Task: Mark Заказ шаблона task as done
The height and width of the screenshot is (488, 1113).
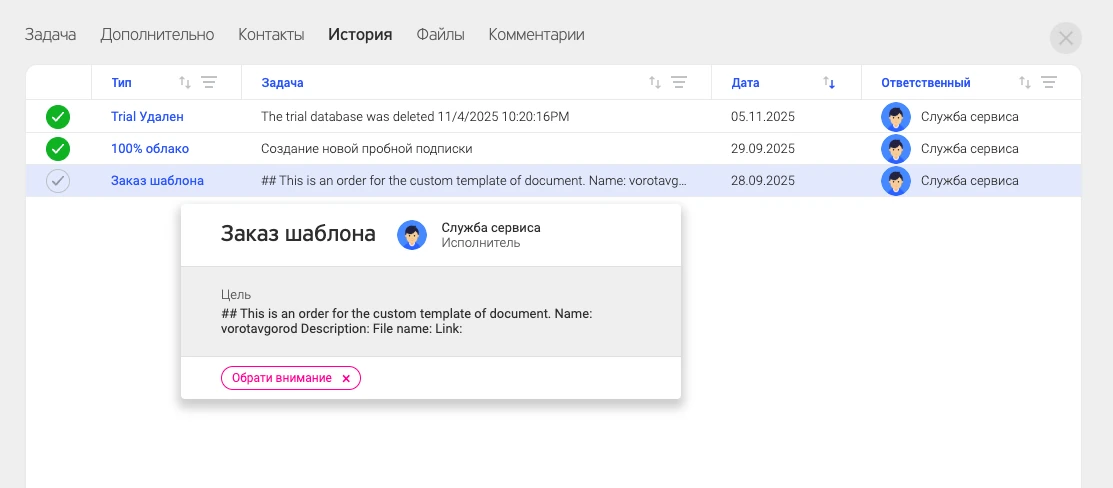Action: pos(58,181)
